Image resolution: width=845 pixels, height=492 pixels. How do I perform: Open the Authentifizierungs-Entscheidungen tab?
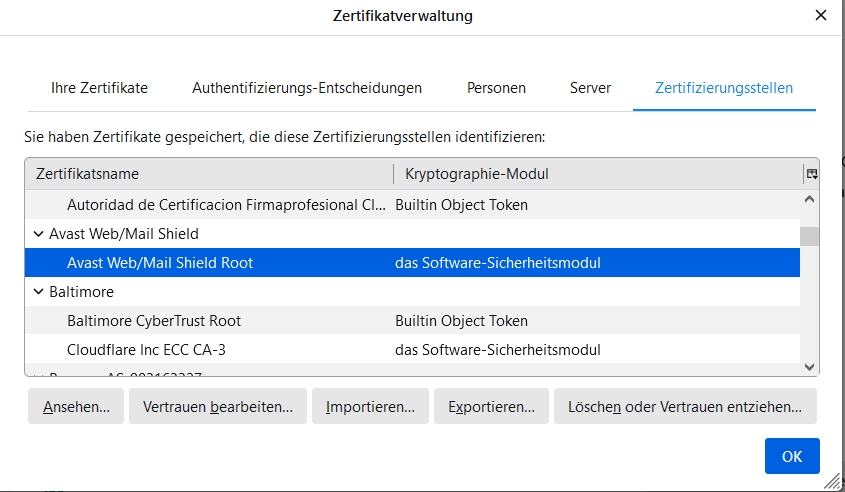click(307, 88)
